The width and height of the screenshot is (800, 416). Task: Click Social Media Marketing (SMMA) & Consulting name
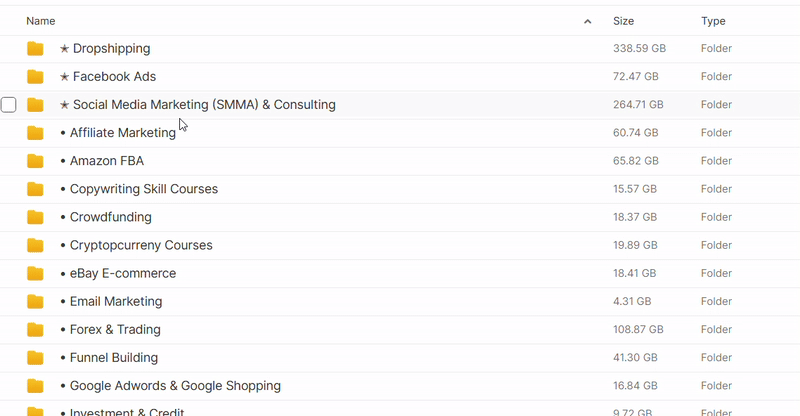(204, 105)
